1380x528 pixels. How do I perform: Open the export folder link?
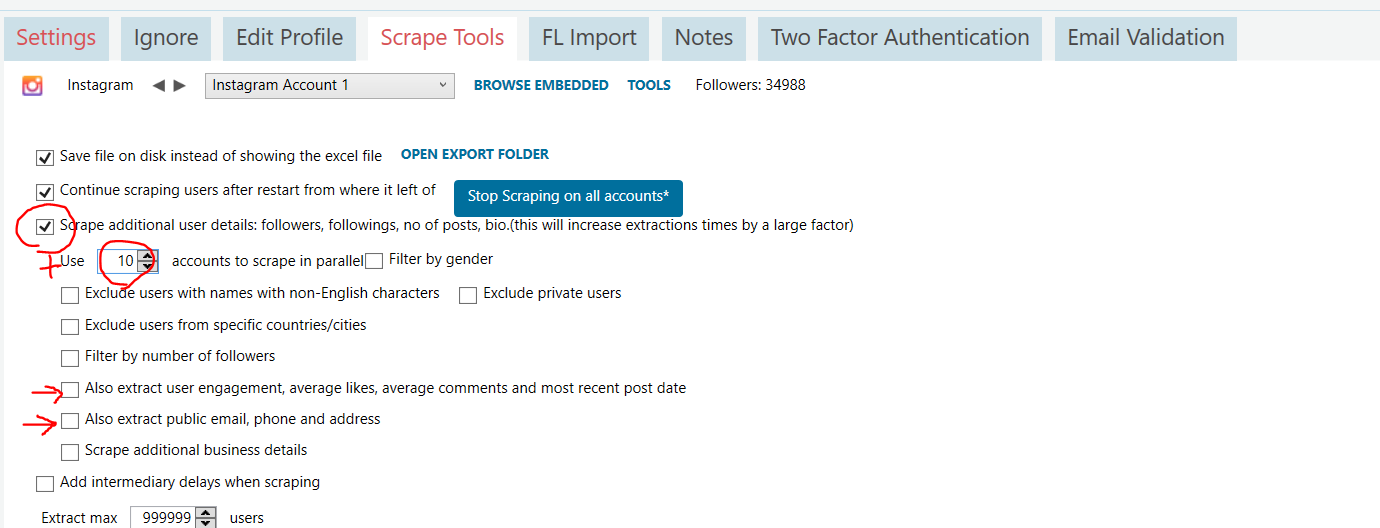click(x=475, y=155)
